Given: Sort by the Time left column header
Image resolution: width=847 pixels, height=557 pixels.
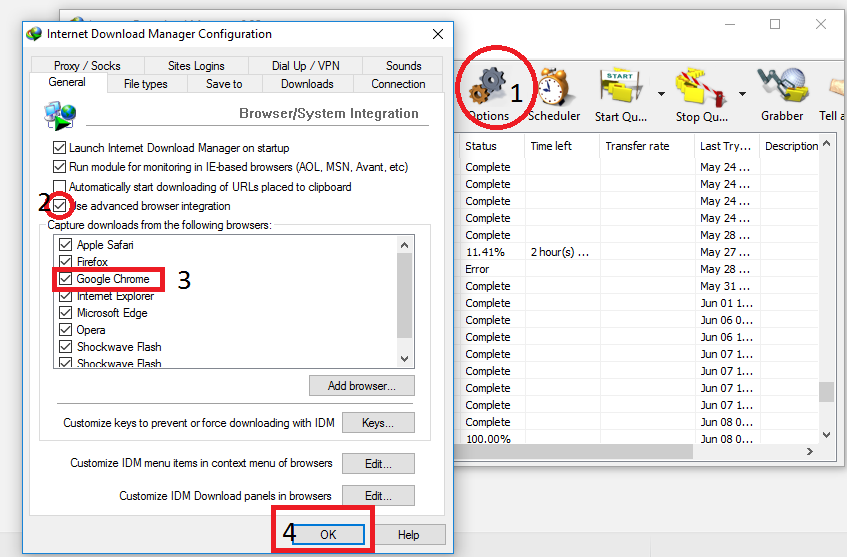Looking at the screenshot, I should (562, 146).
